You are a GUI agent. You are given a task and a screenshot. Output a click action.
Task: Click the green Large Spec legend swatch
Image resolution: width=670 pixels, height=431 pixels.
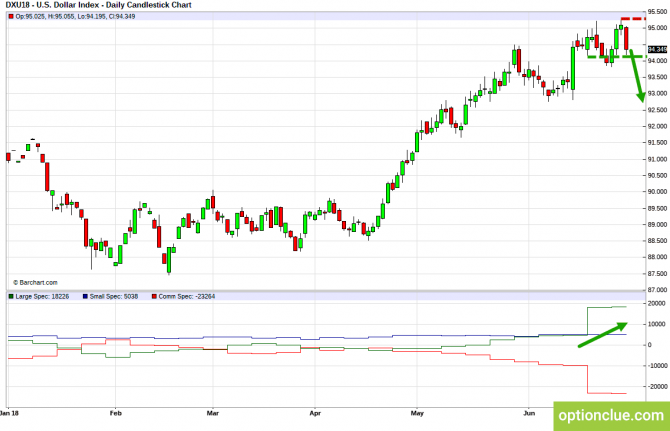point(11,296)
